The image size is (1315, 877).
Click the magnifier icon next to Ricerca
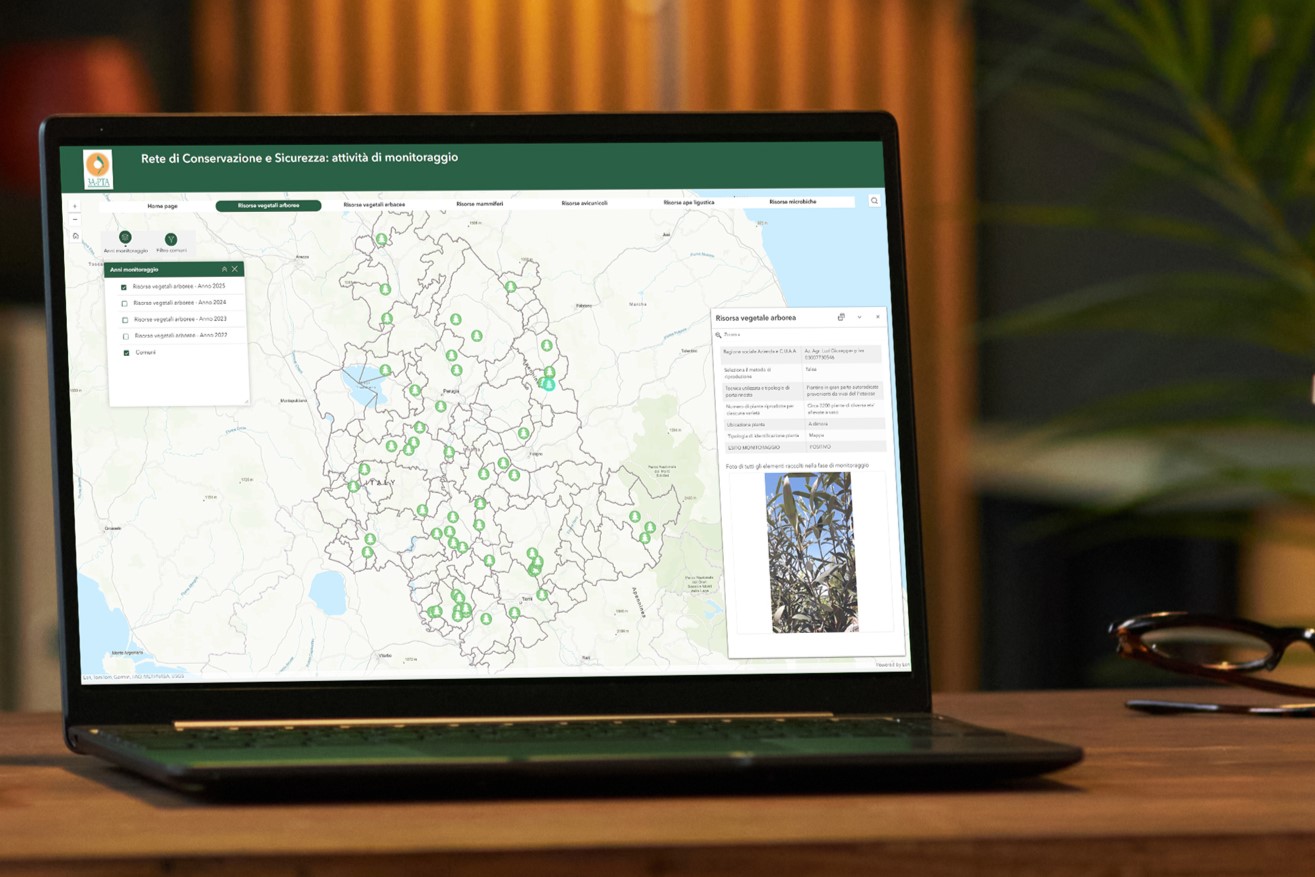(717, 334)
